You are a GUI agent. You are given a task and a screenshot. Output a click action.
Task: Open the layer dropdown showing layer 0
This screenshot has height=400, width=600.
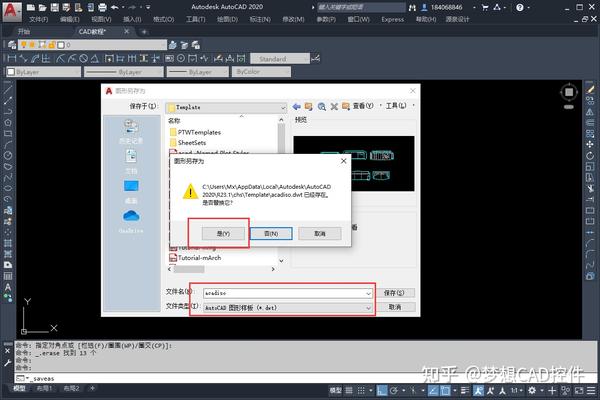point(92,45)
